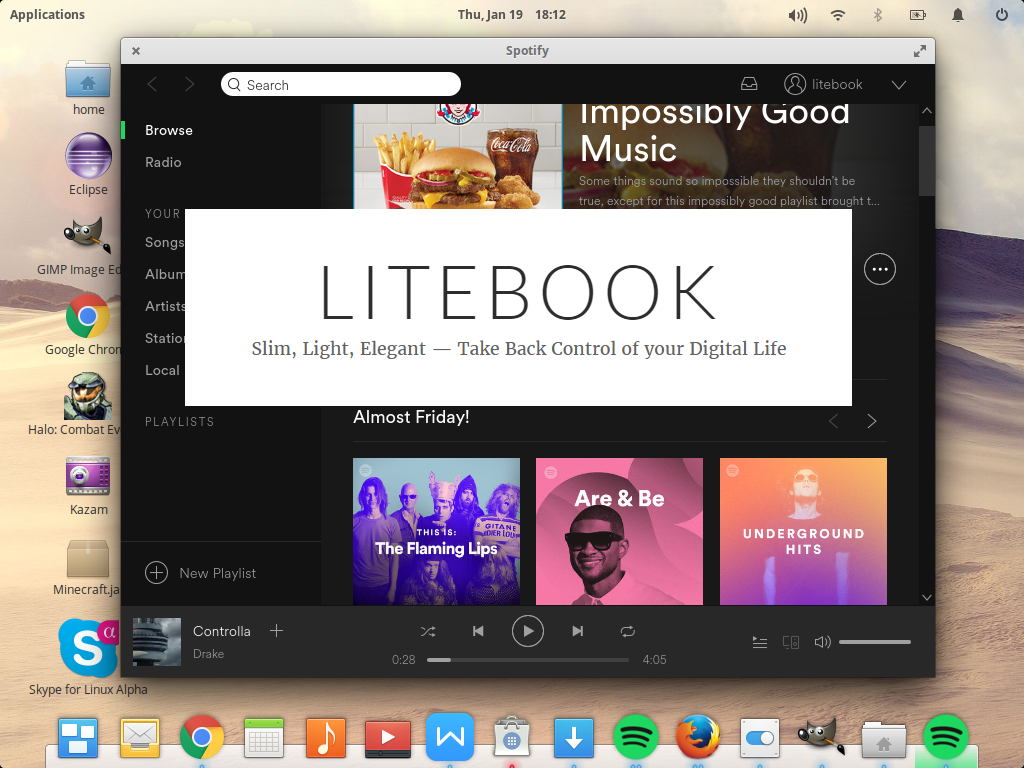This screenshot has height=768, width=1024.
Task: Open Multitasking View in the dock
Action: 78,738
